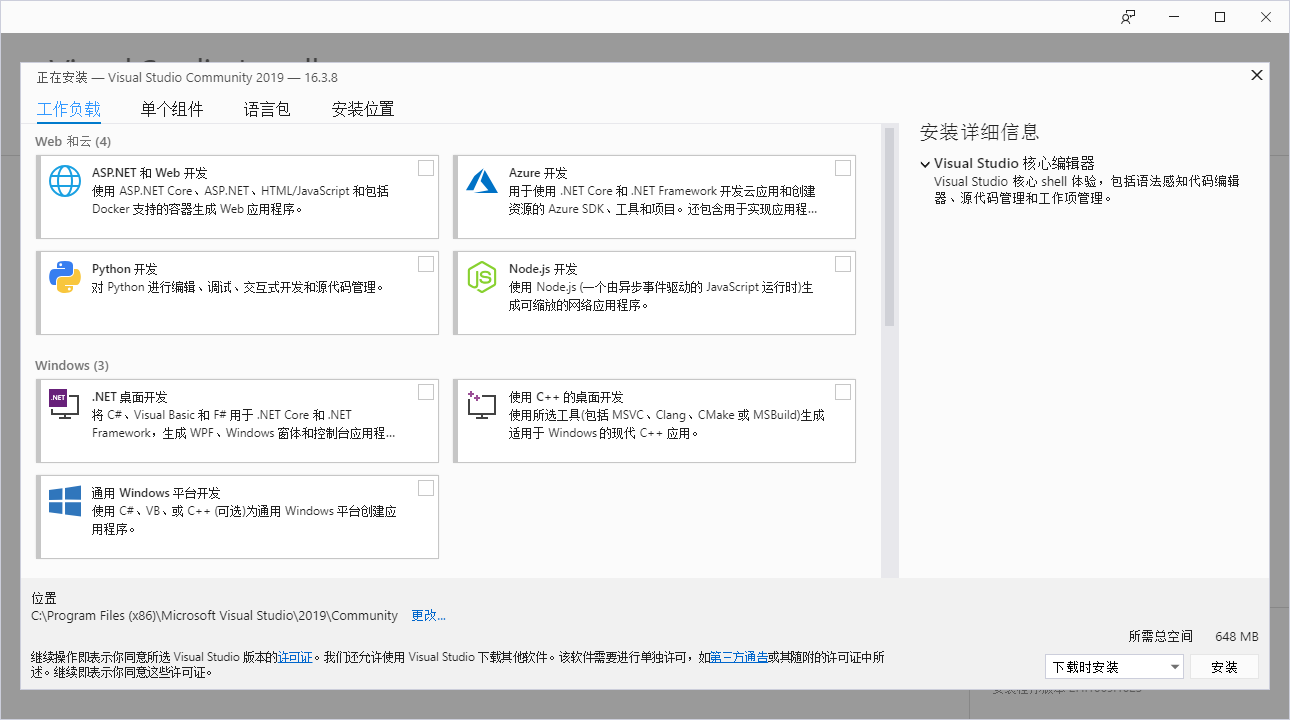The width and height of the screenshot is (1290, 720).
Task: Click the Azure development logo icon
Action: (x=482, y=181)
